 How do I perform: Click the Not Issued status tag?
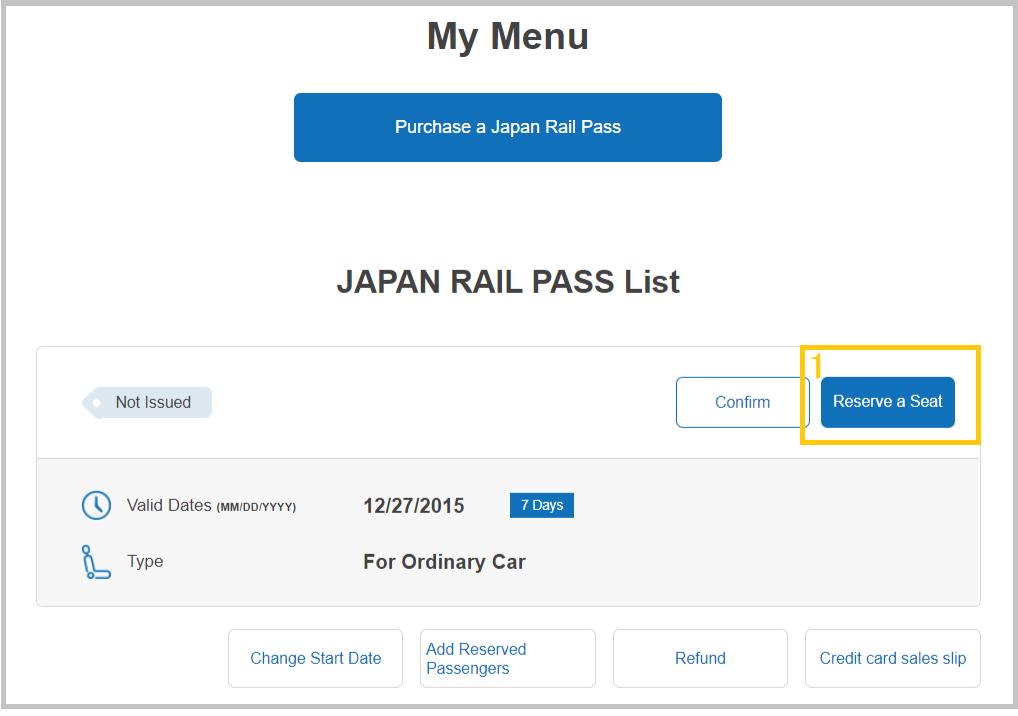[x=147, y=402]
